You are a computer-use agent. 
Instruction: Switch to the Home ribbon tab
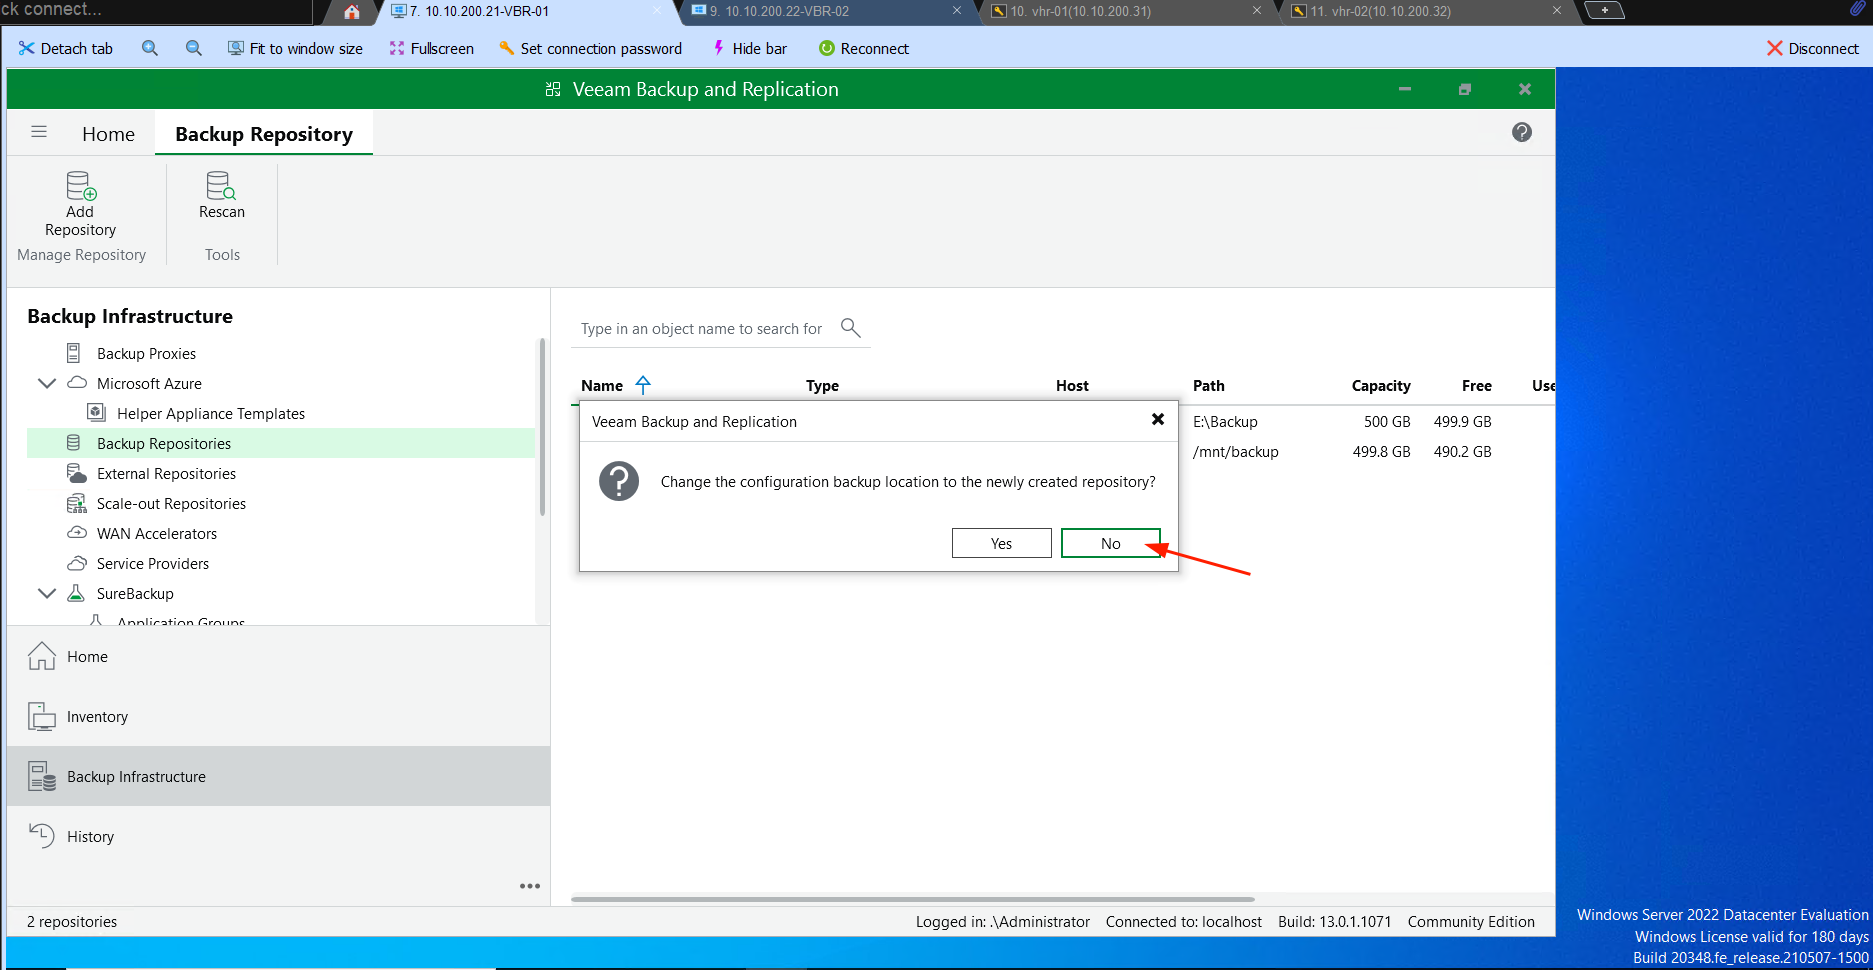(x=108, y=134)
